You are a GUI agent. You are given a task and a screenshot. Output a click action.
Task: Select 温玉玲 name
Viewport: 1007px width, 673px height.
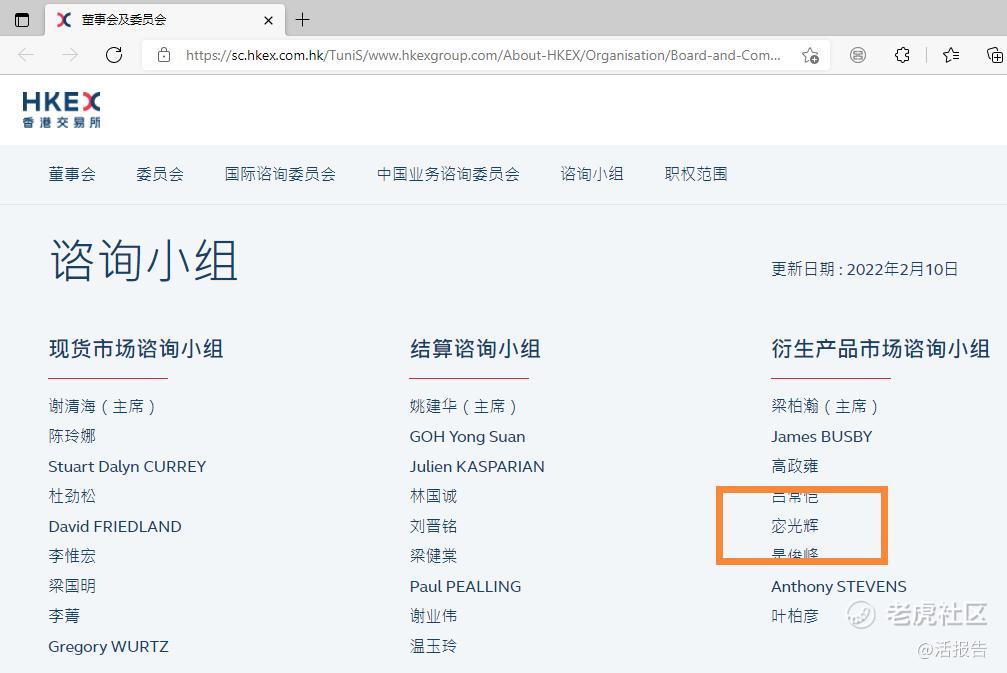pos(433,646)
